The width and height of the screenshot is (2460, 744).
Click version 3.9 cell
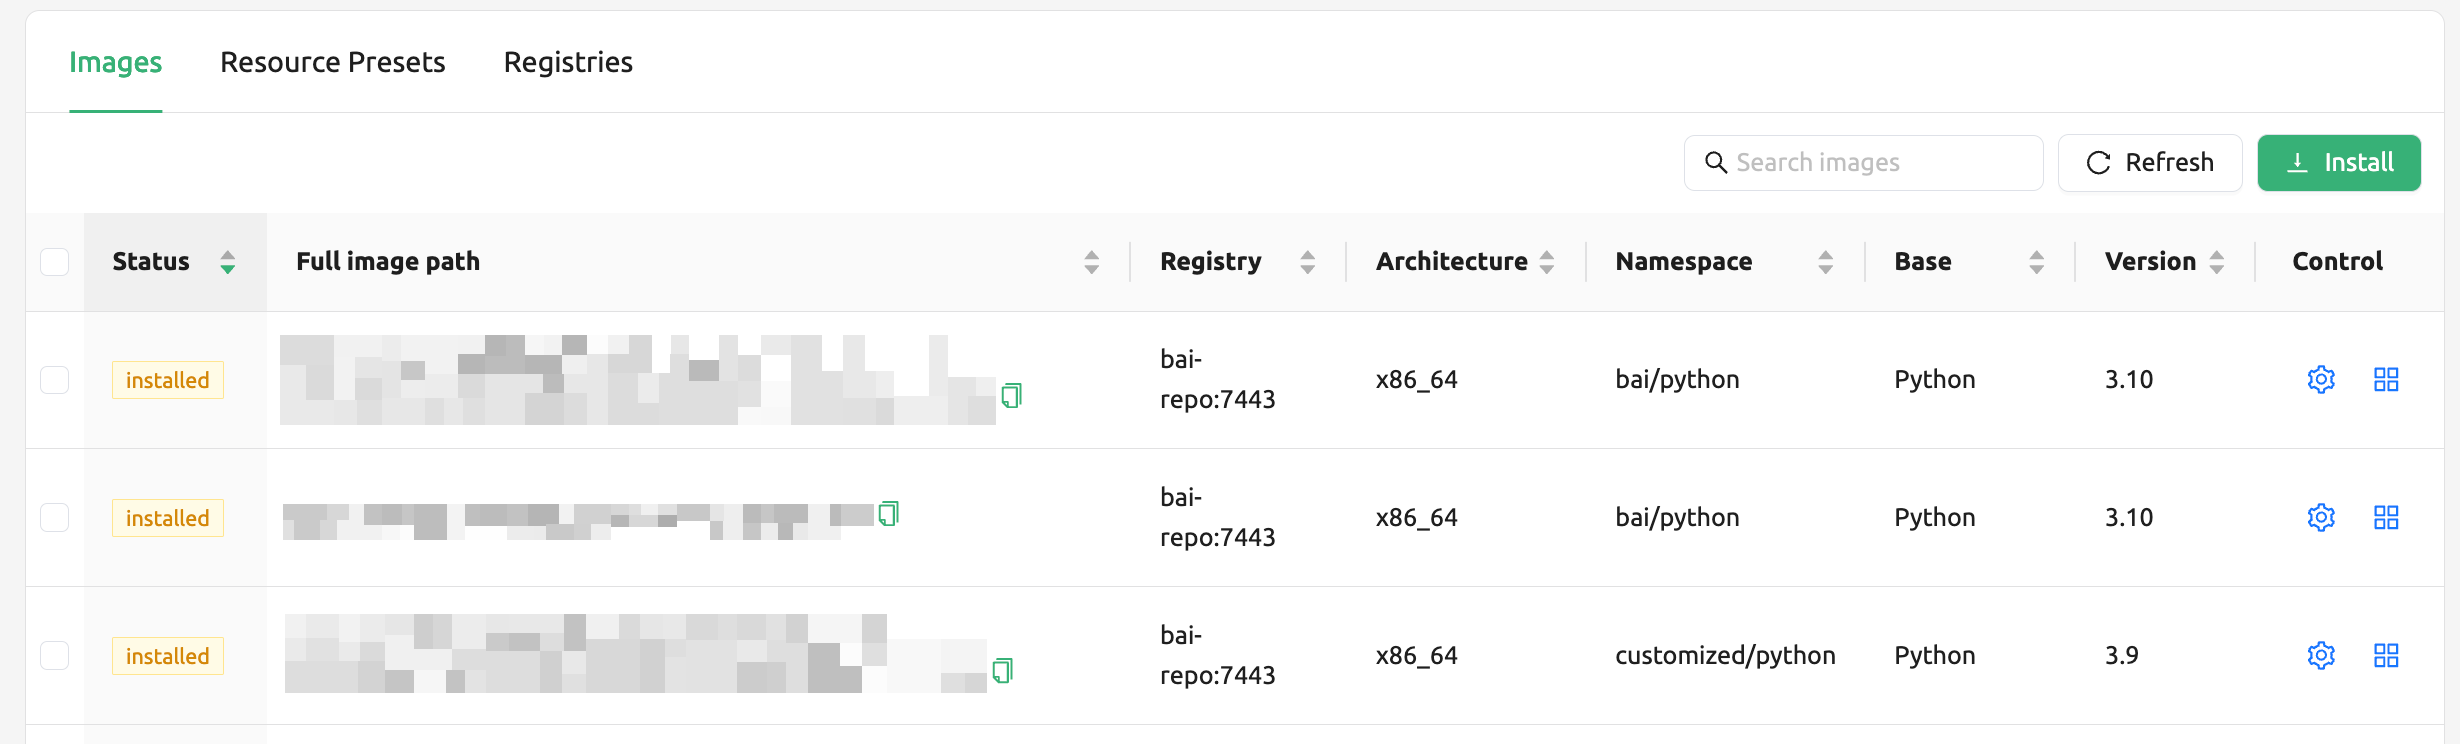pyautogui.click(x=2122, y=656)
